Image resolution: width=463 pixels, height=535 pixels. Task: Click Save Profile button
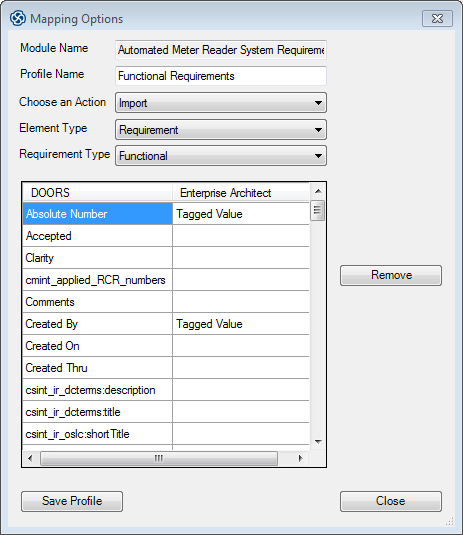click(x=72, y=501)
